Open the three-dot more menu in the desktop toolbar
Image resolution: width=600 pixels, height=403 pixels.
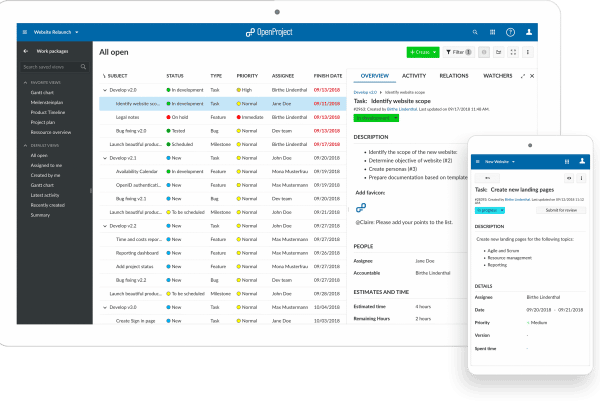[x=528, y=52]
